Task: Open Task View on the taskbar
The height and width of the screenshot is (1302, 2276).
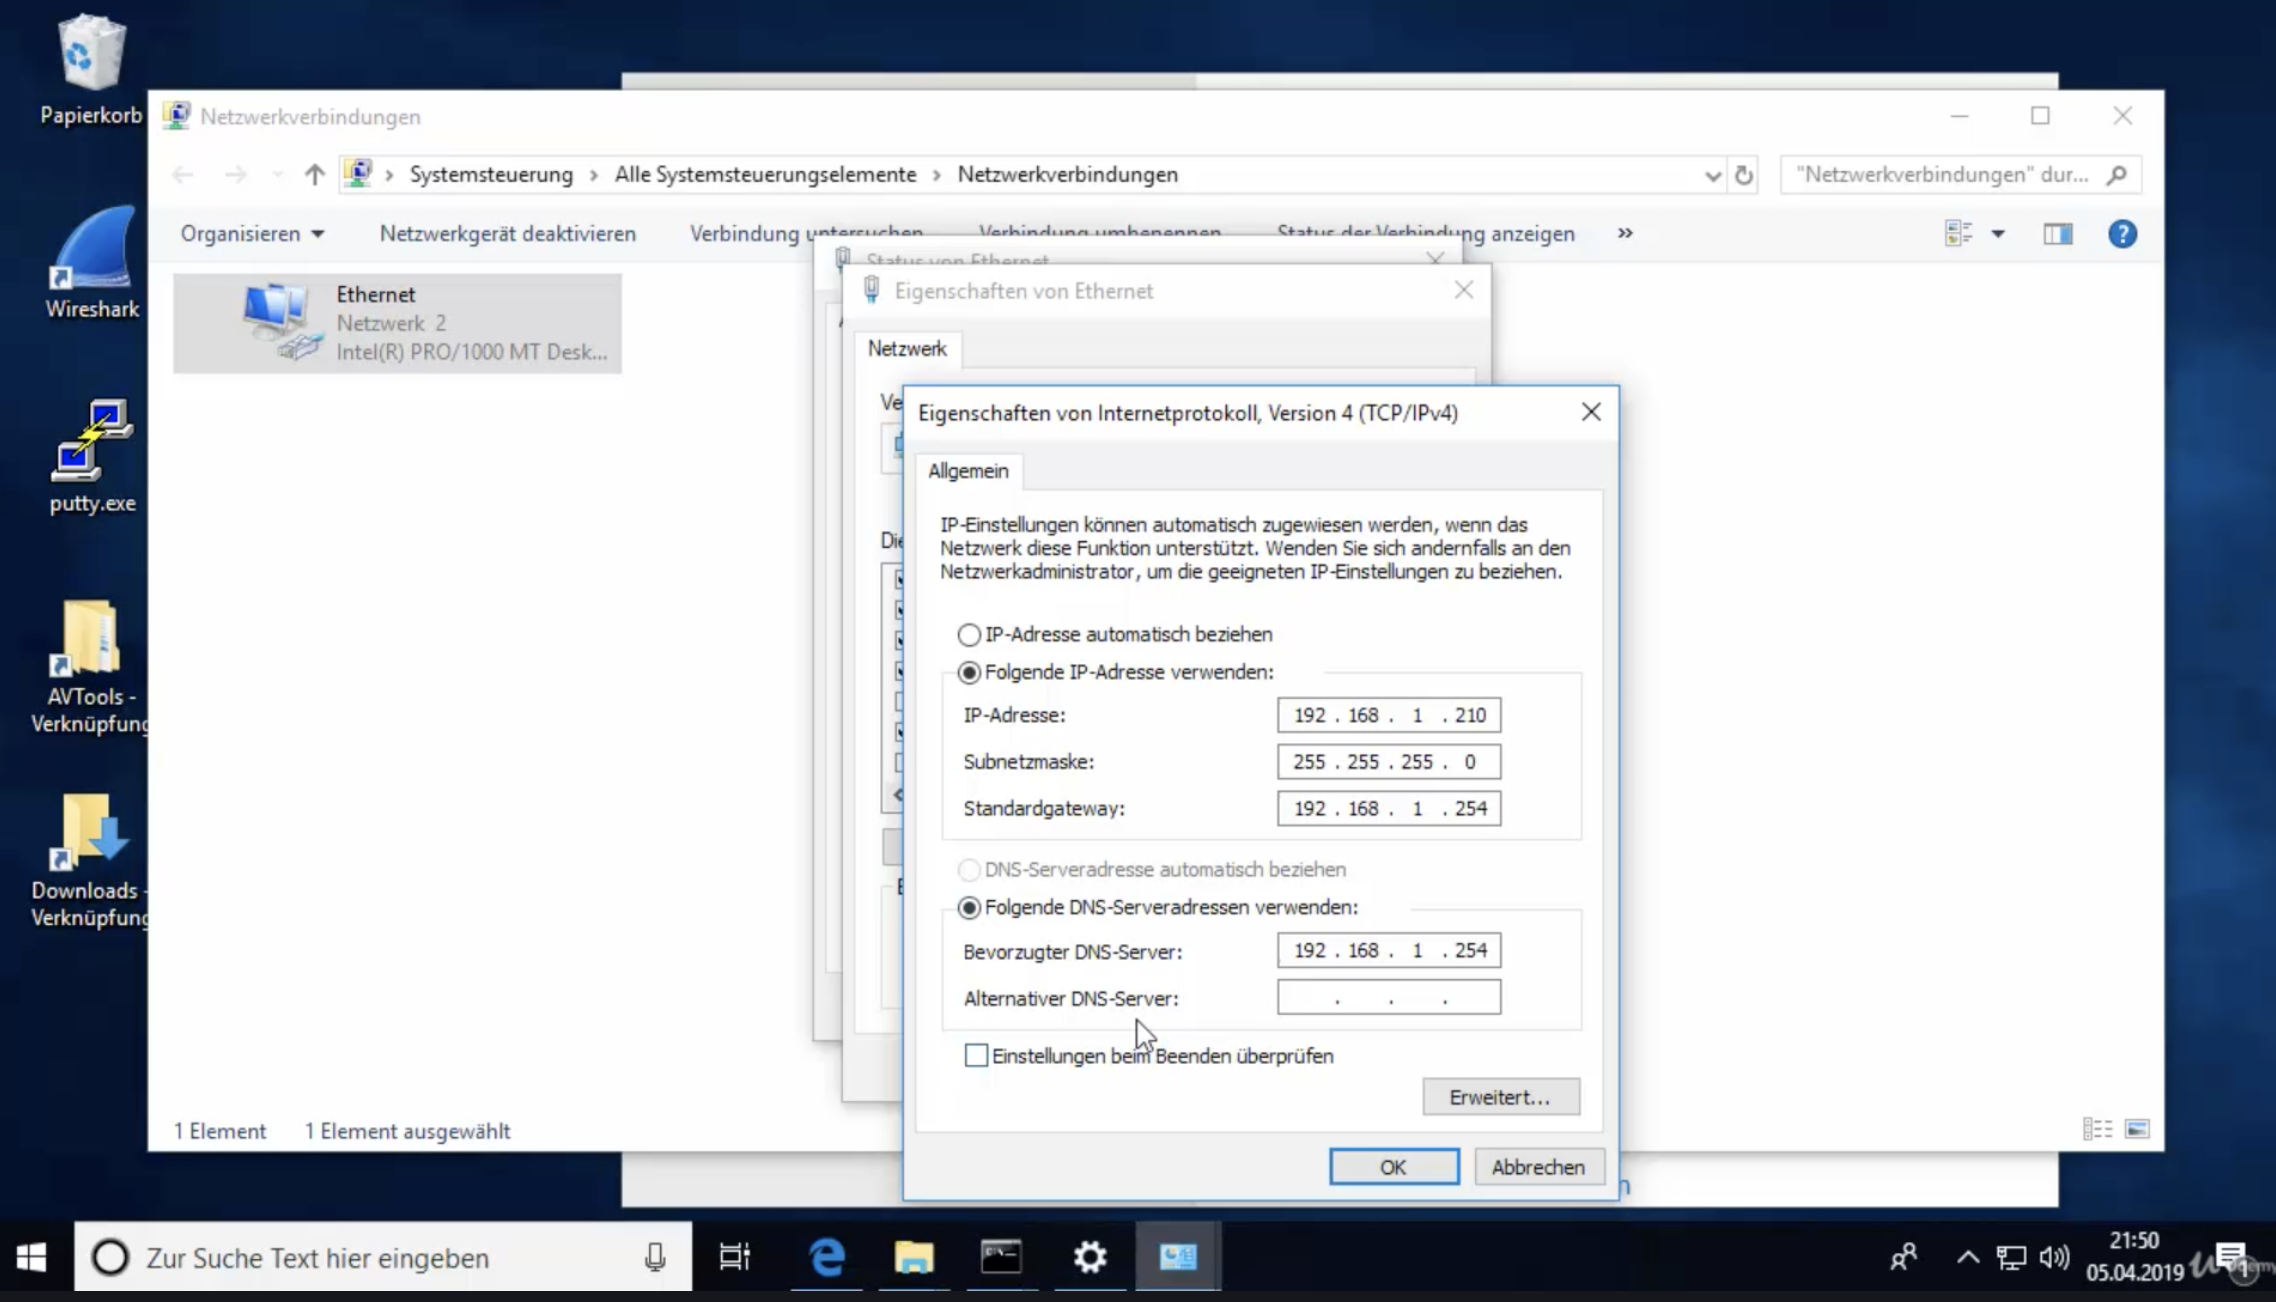Action: 735,1257
